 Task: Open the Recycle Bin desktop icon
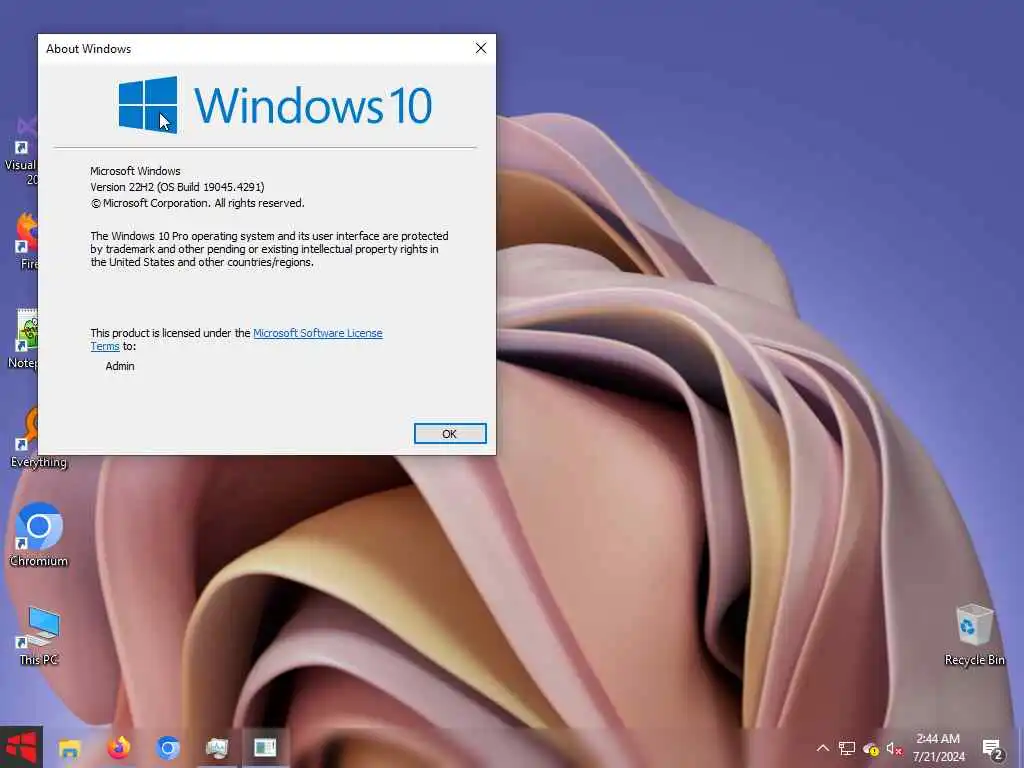coord(974,635)
